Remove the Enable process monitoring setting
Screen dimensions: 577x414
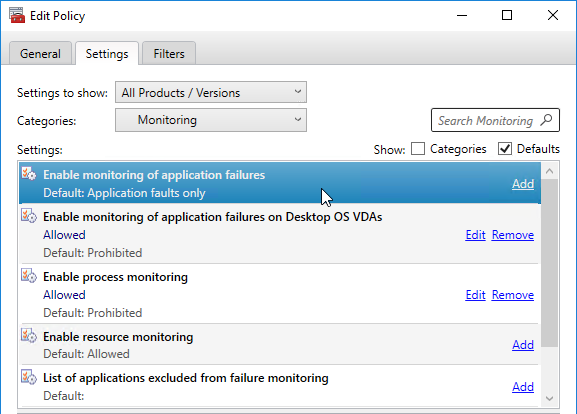513,295
